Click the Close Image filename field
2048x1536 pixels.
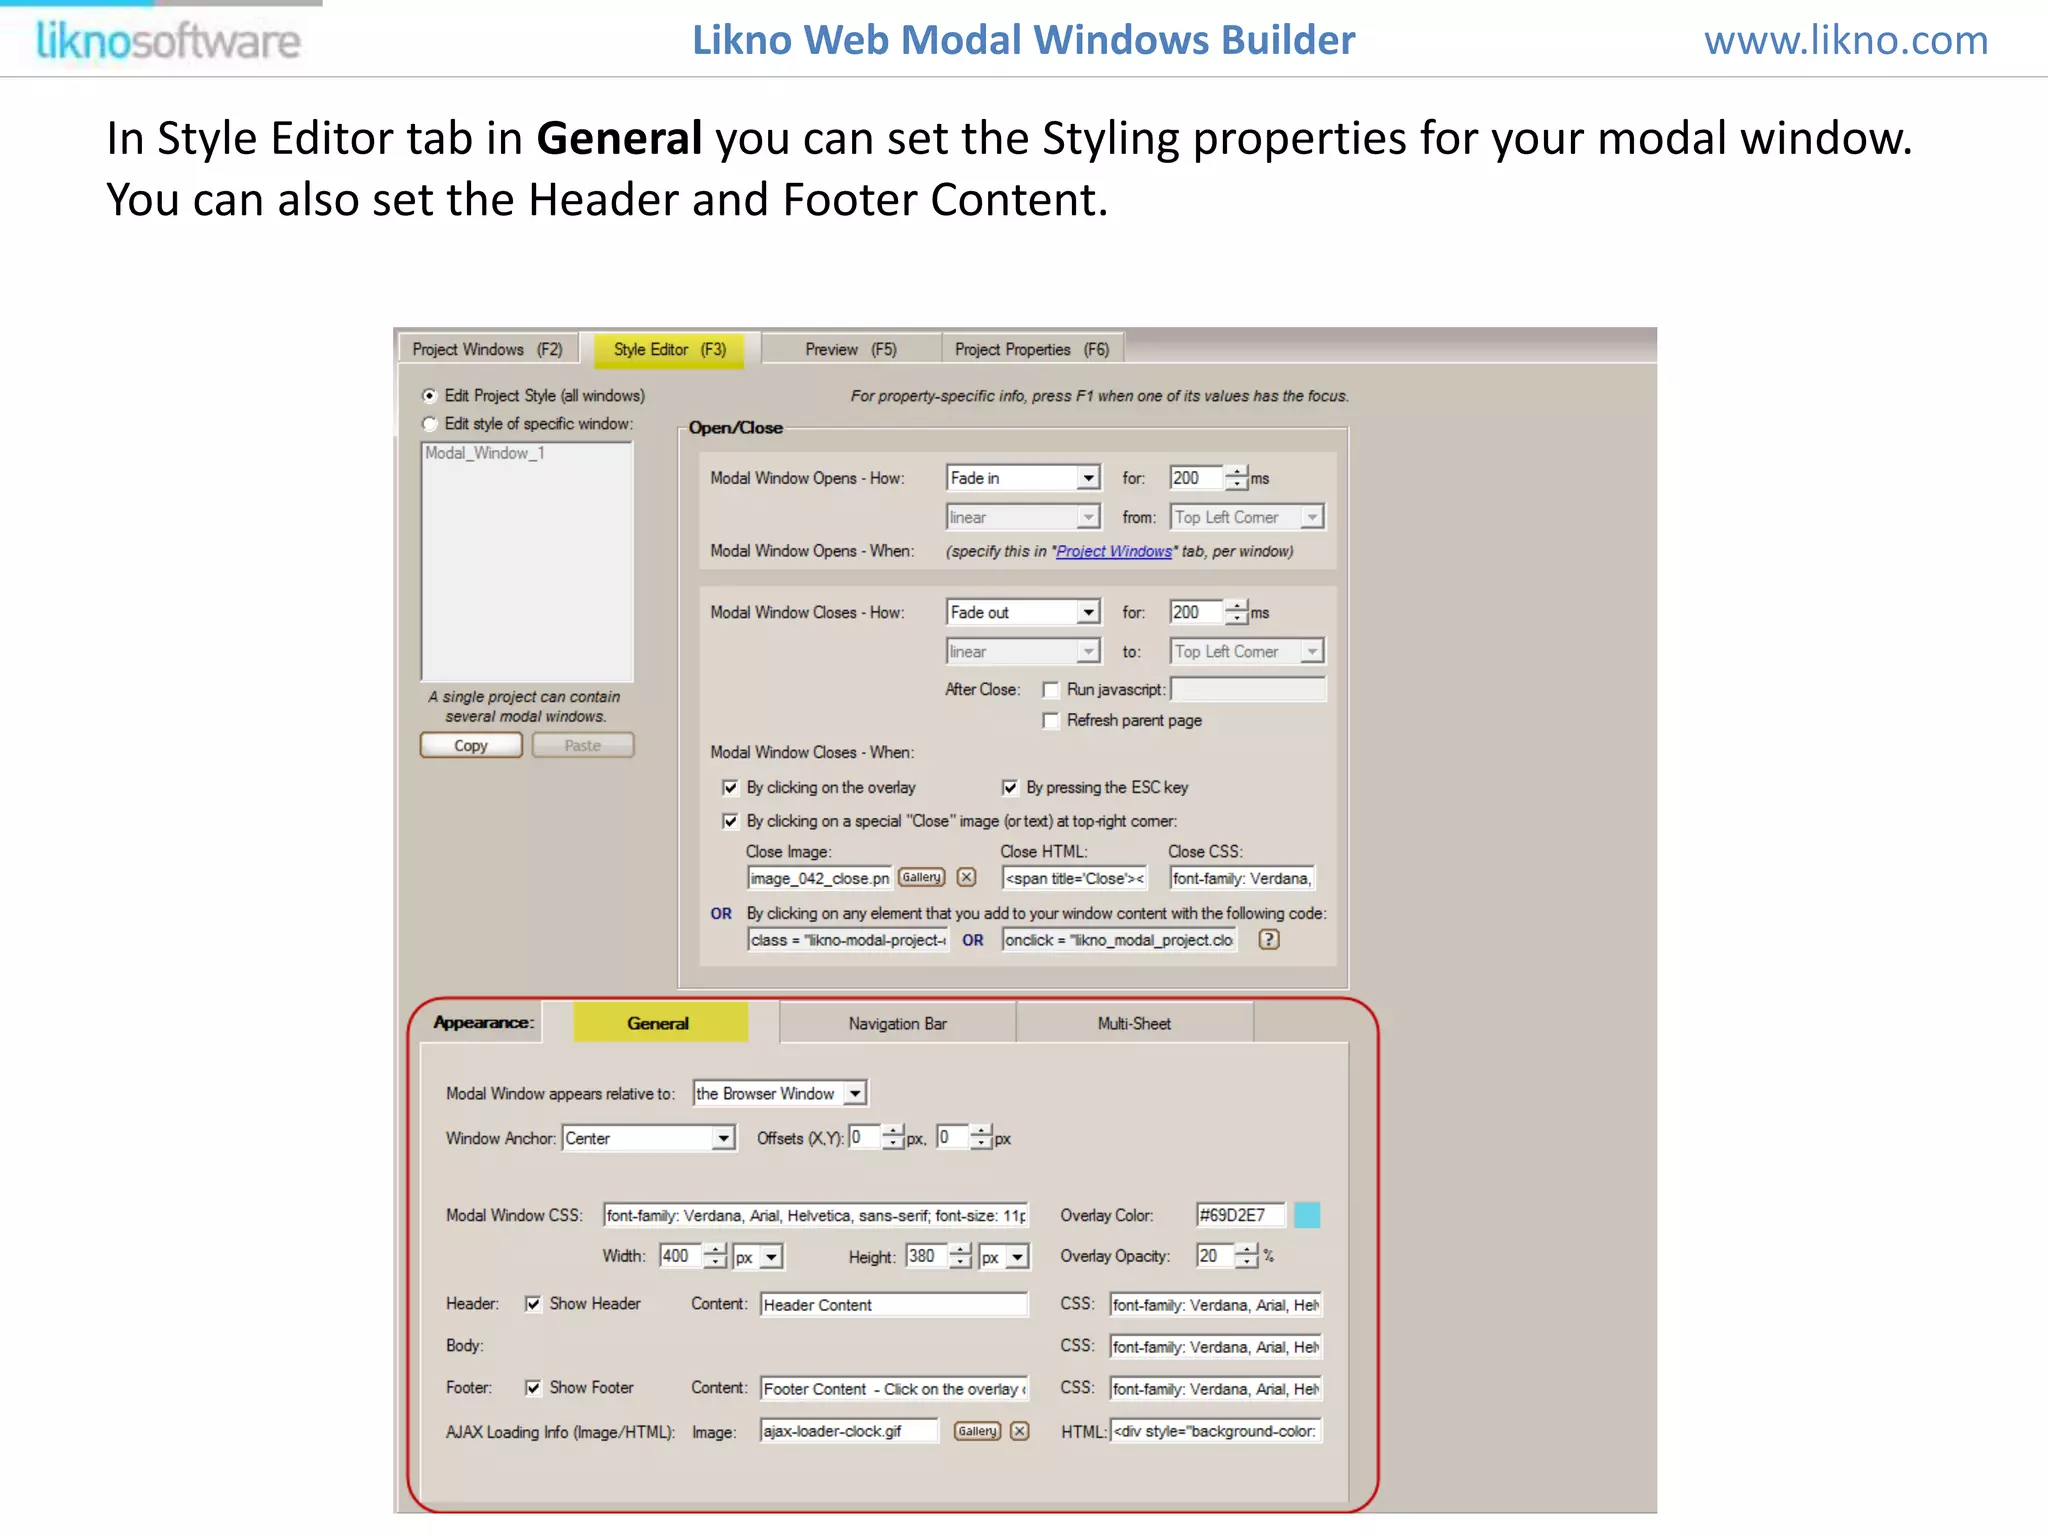click(x=820, y=878)
